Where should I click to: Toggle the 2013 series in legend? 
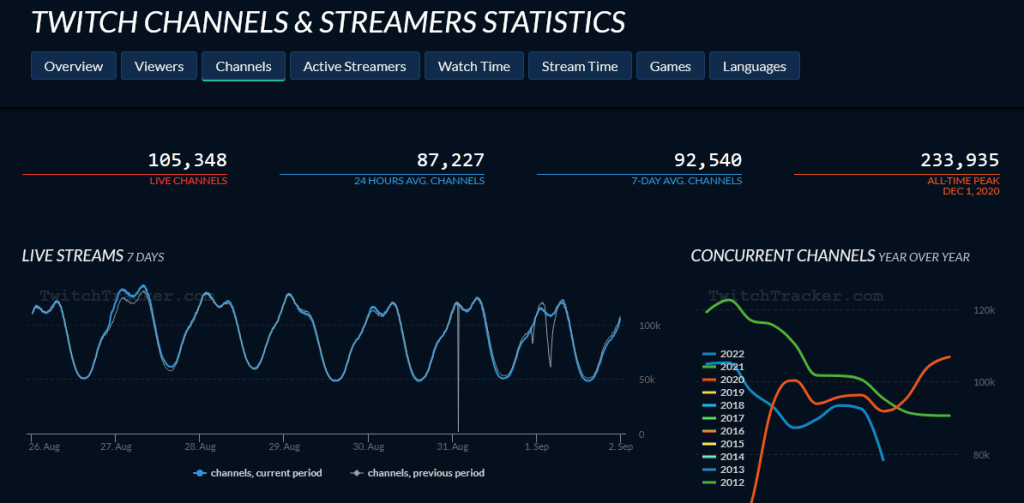point(724,469)
